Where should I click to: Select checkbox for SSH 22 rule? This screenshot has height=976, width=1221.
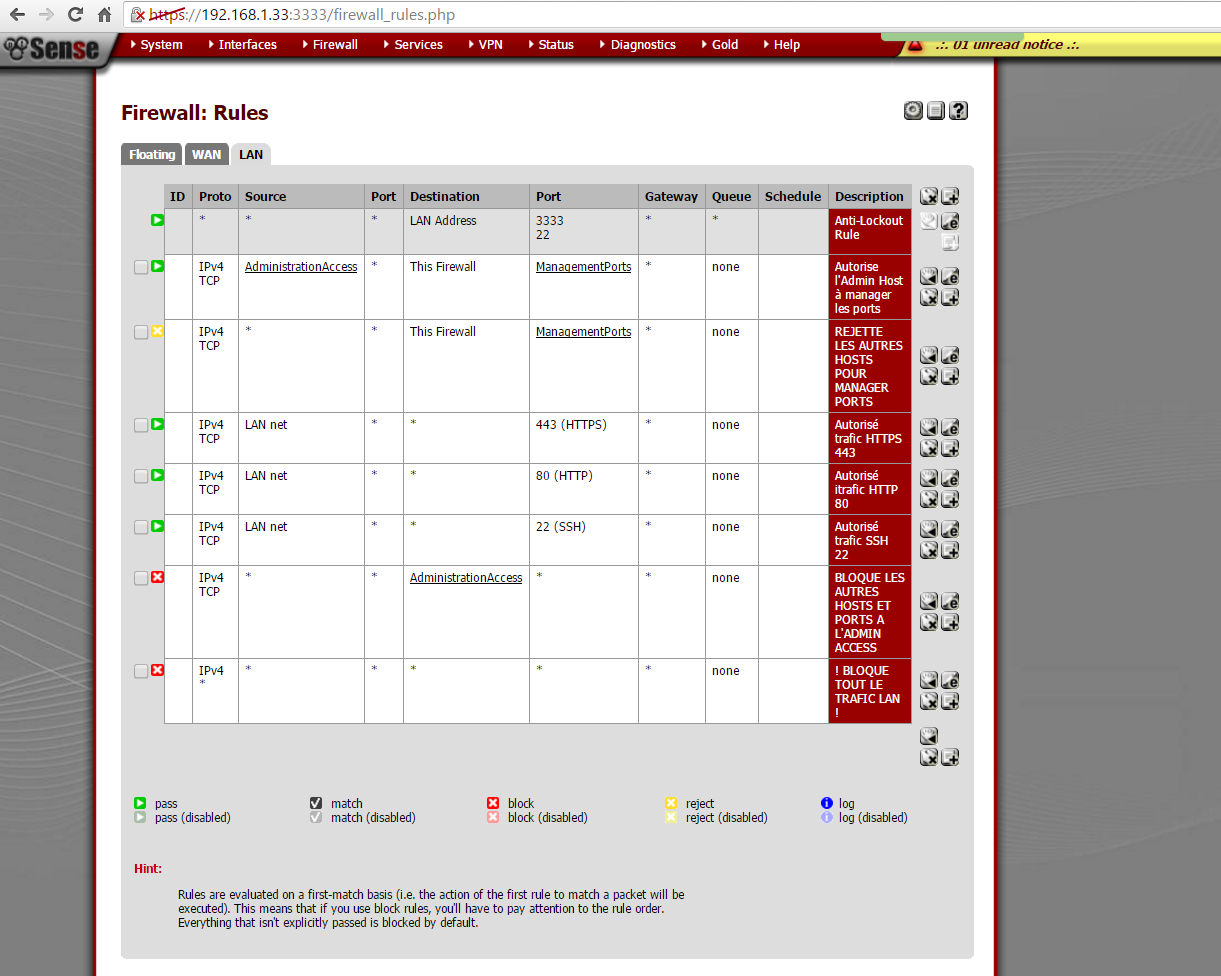(x=141, y=527)
